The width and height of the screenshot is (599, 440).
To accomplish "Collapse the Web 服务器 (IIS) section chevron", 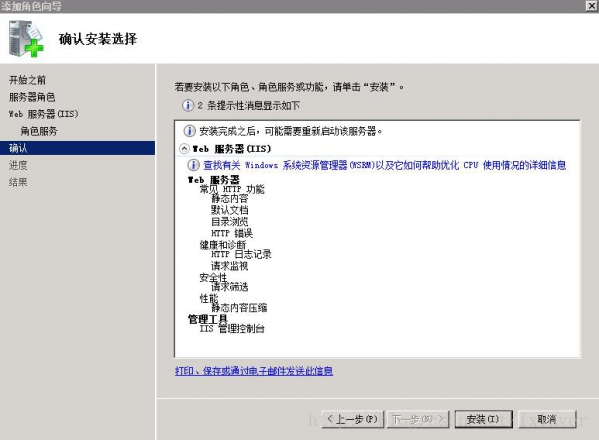I will coord(184,149).
